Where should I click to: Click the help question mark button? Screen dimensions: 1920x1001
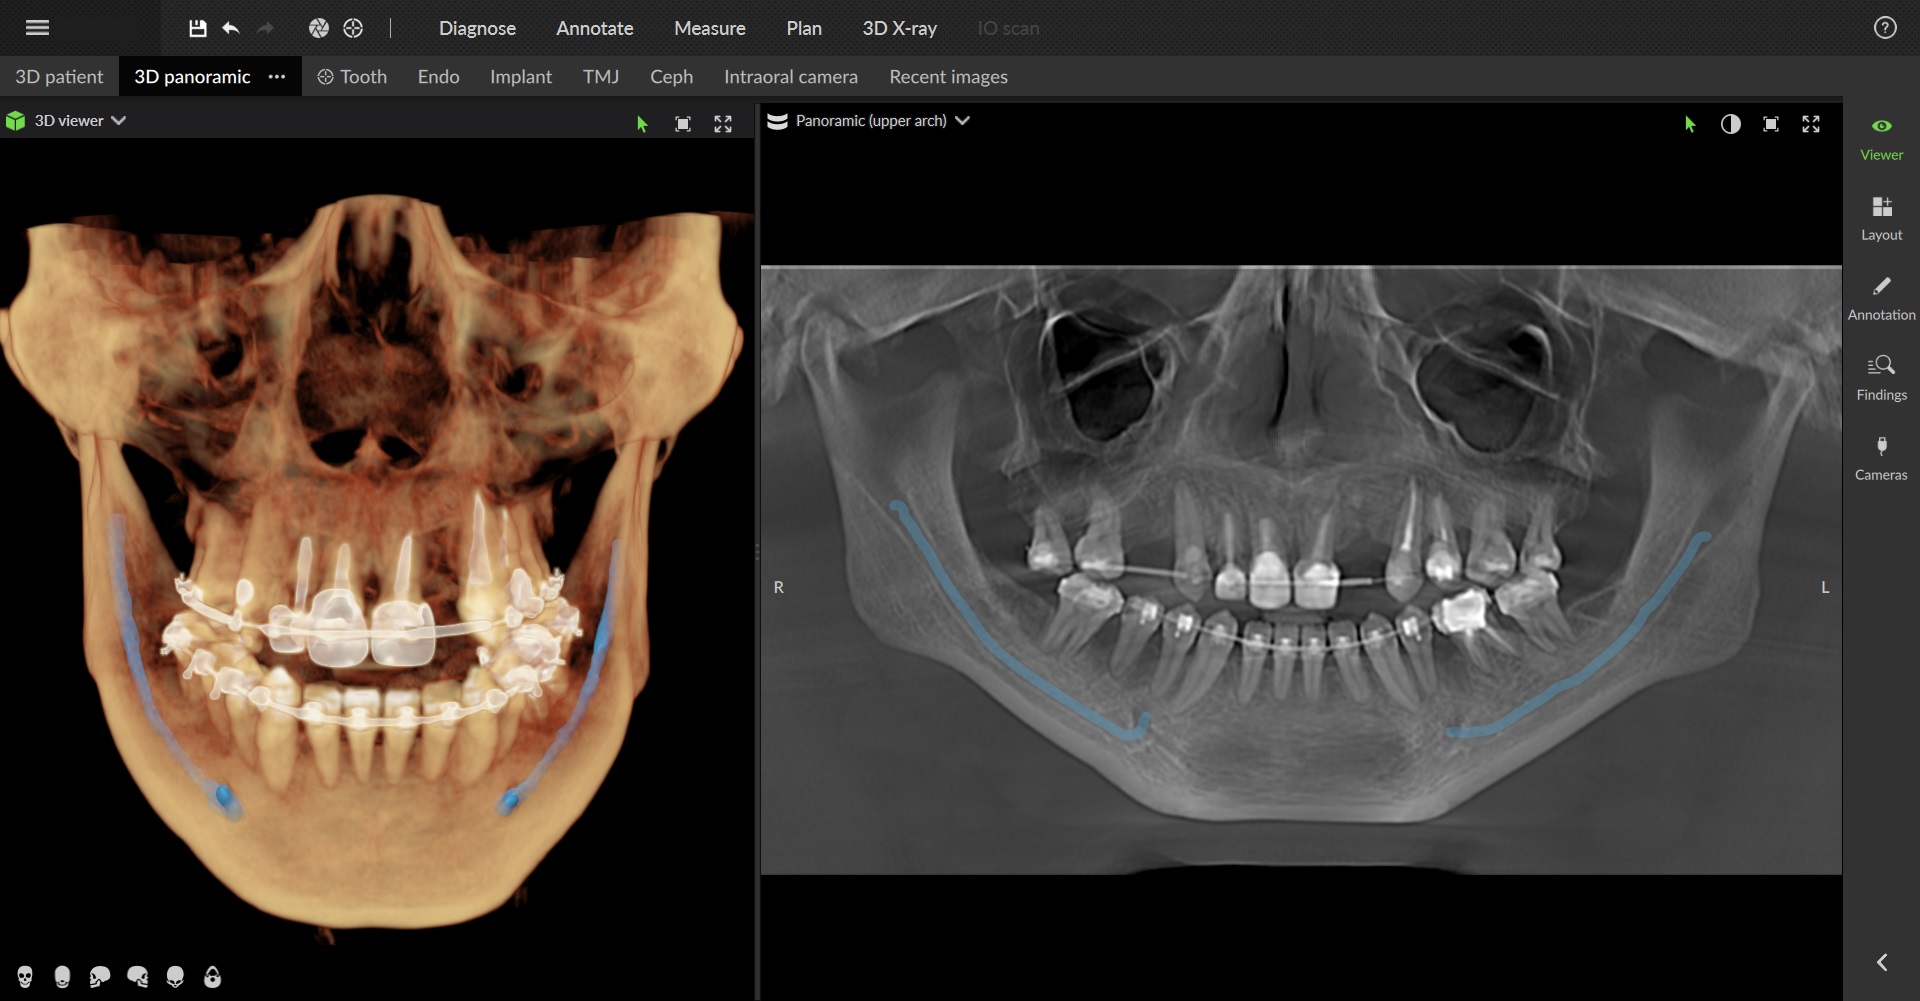point(1885,28)
